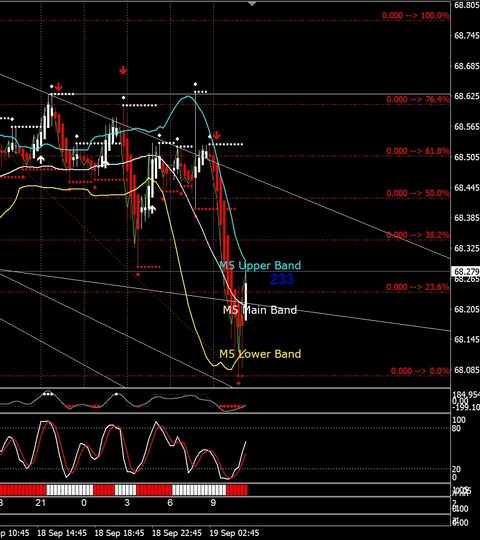Click price axis value 68.505
Viewport: 480px width, 540px height.
(x=467, y=157)
